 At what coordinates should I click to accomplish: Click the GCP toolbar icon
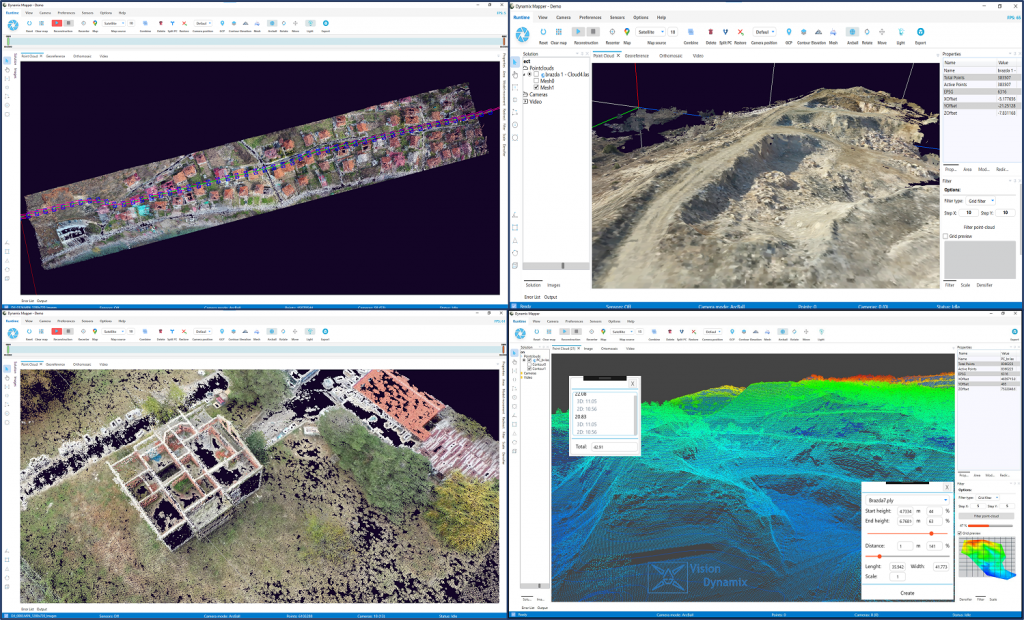tap(787, 30)
